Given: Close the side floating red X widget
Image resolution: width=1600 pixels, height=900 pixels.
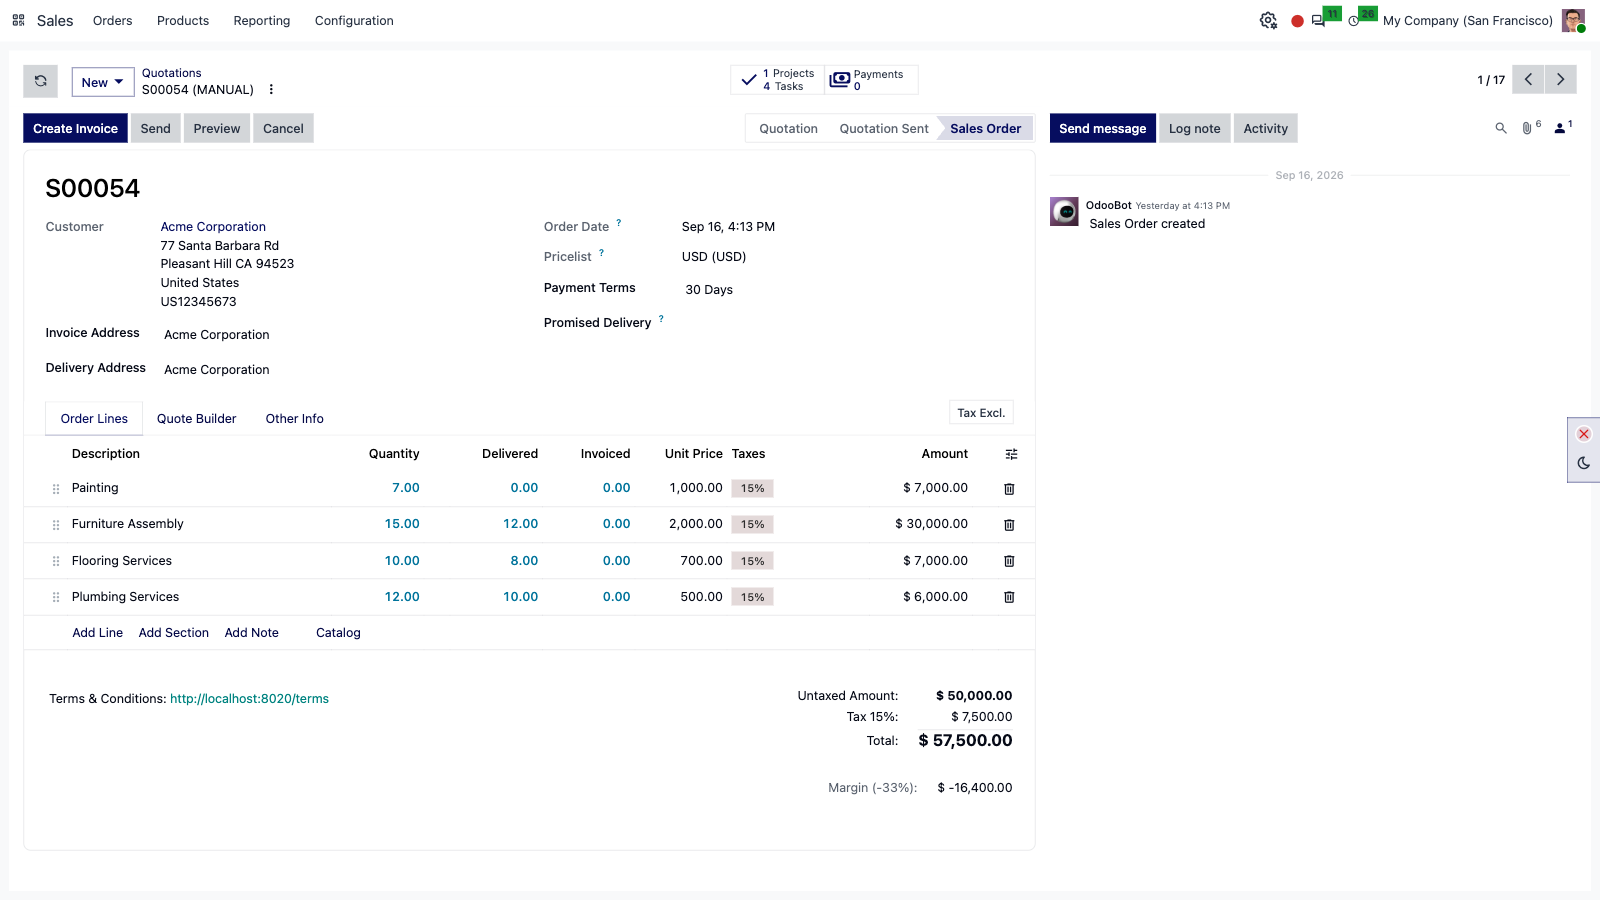Looking at the screenshot, I should click(1584, 434).
